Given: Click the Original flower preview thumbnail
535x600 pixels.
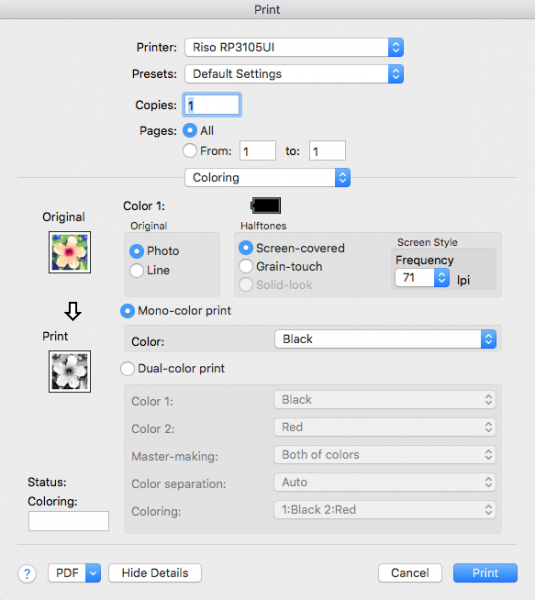Looking at the screenshot, I should [70, 252].
